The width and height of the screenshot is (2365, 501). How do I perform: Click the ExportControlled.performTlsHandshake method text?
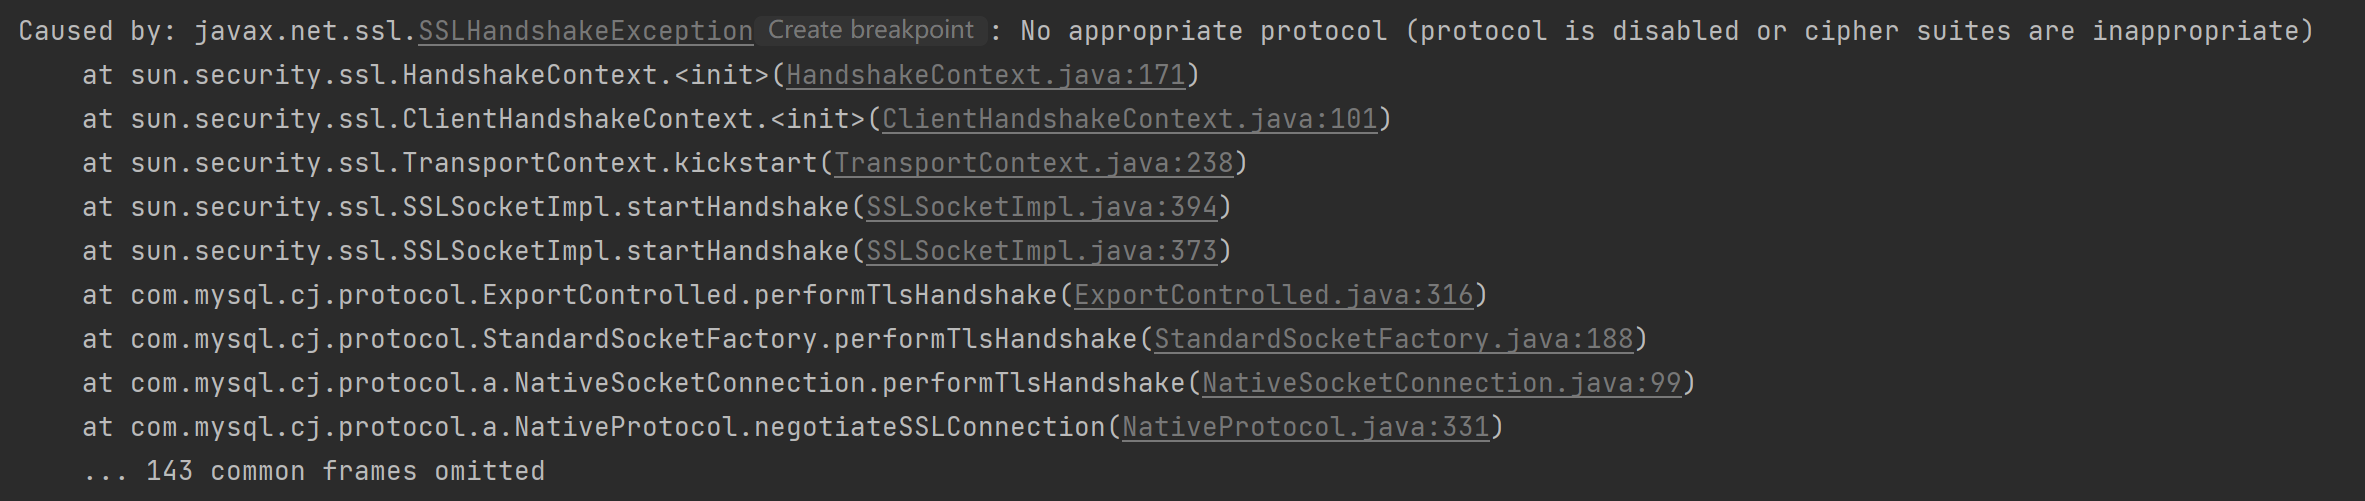(x=769, y=295)
